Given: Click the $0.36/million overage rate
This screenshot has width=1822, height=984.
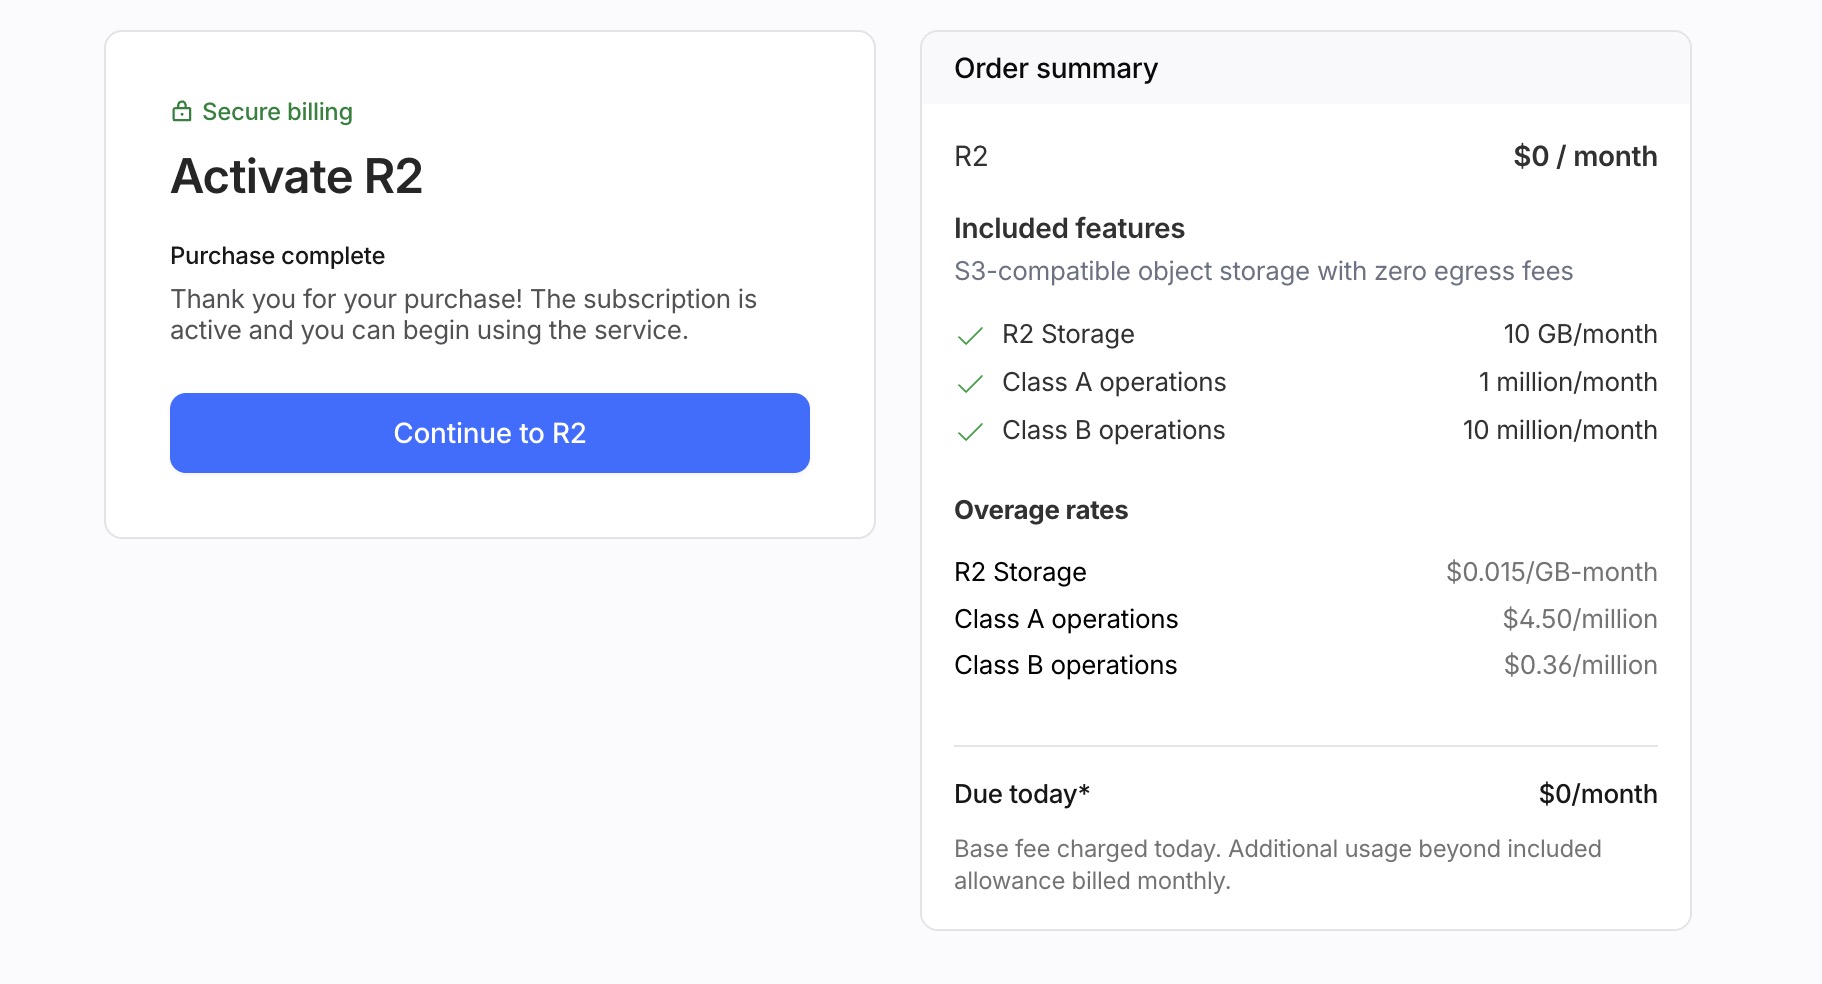Looking at the screenshot, I should (1581, 665).
